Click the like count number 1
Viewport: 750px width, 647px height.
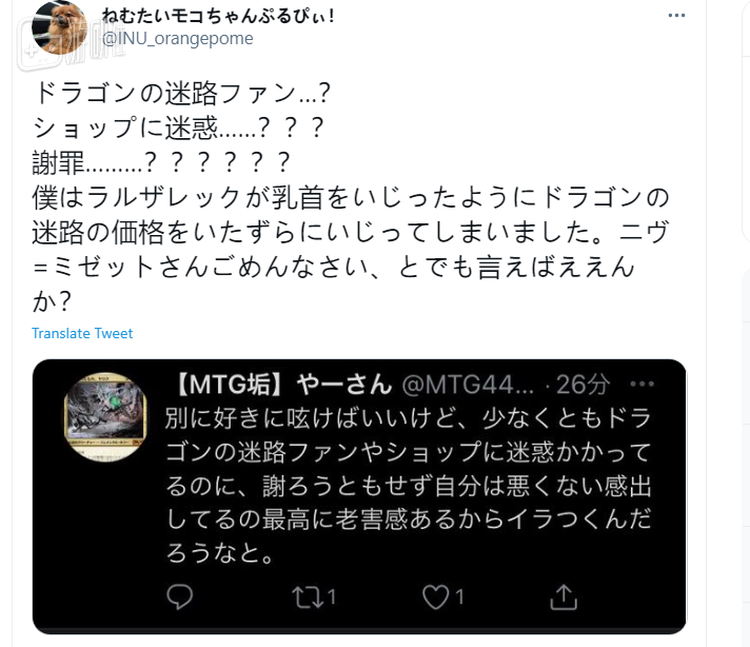click(x=459, y=597)
